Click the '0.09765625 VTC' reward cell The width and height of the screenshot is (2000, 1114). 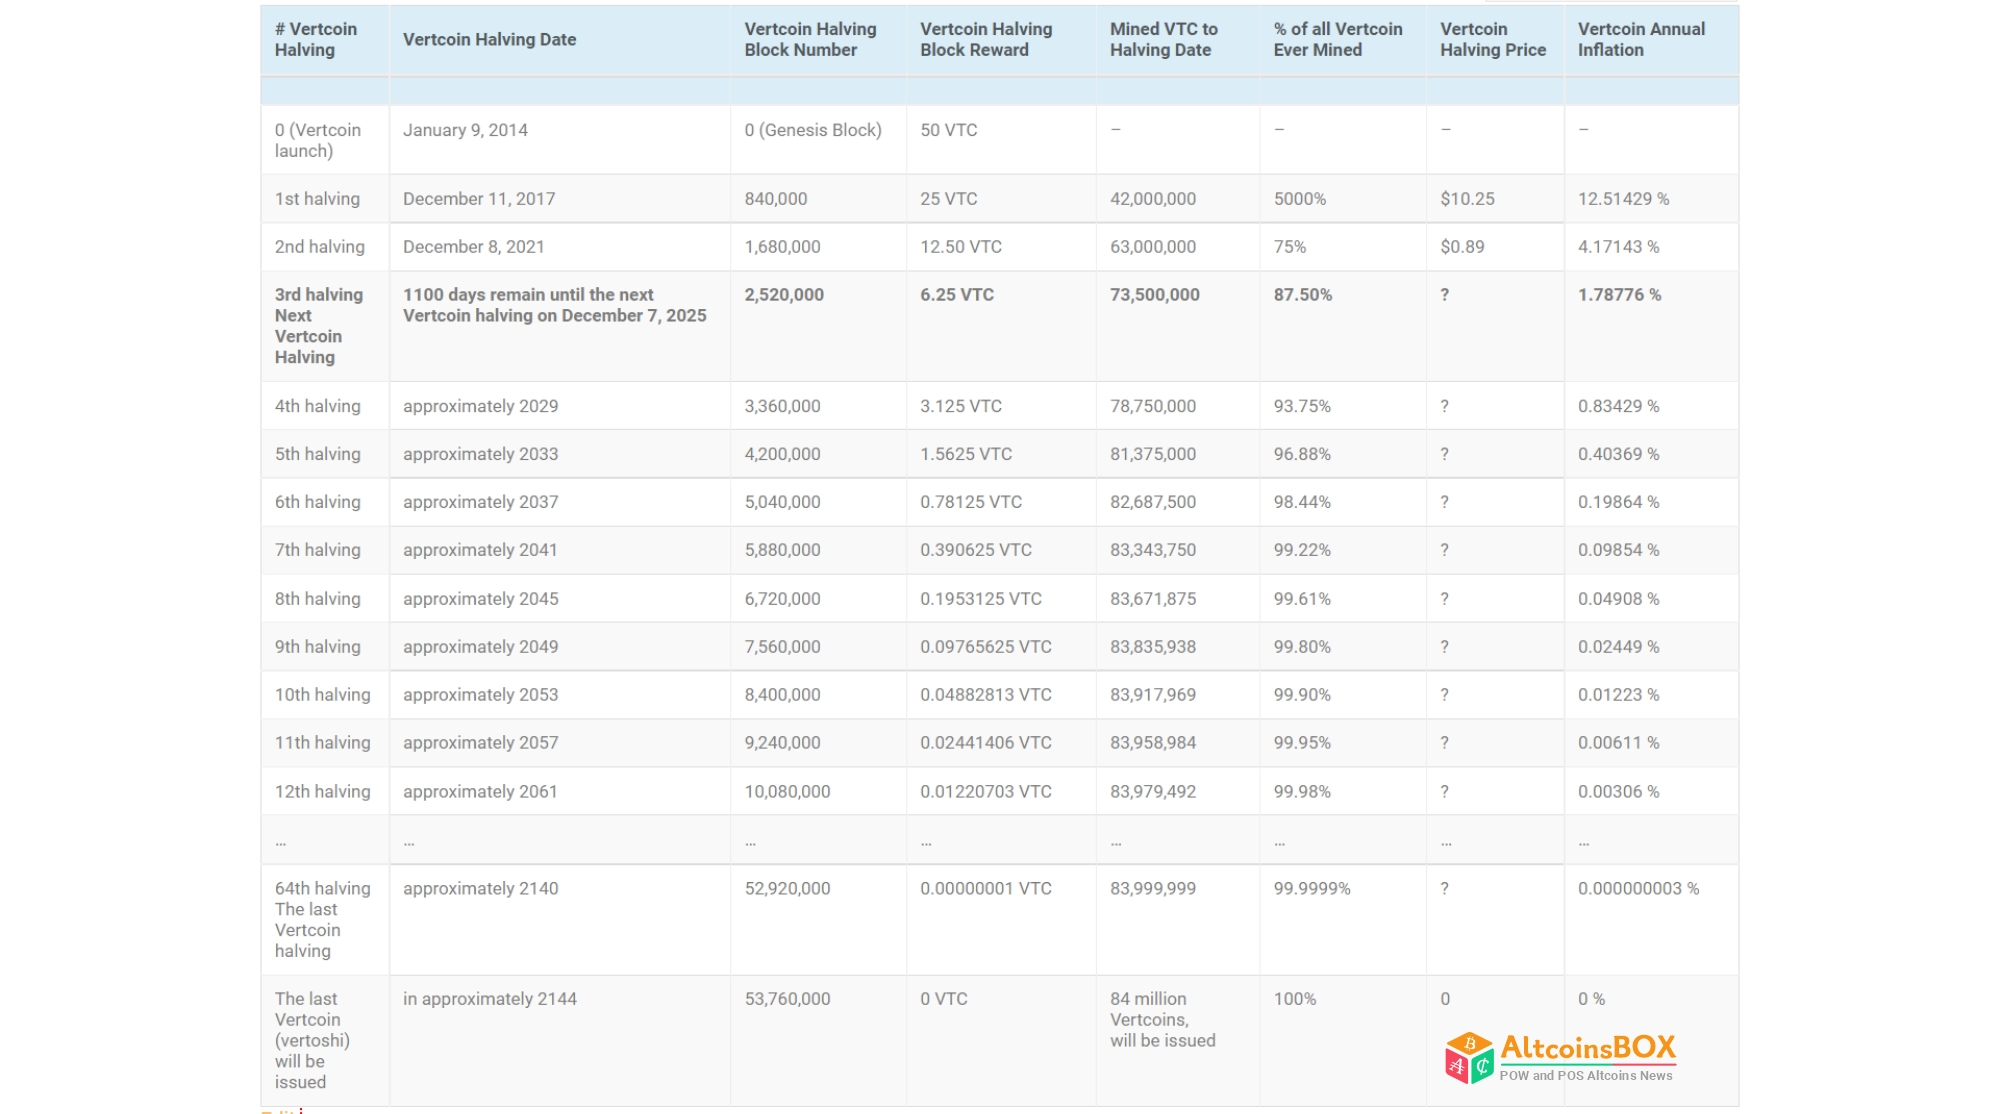tap(986, 647)
